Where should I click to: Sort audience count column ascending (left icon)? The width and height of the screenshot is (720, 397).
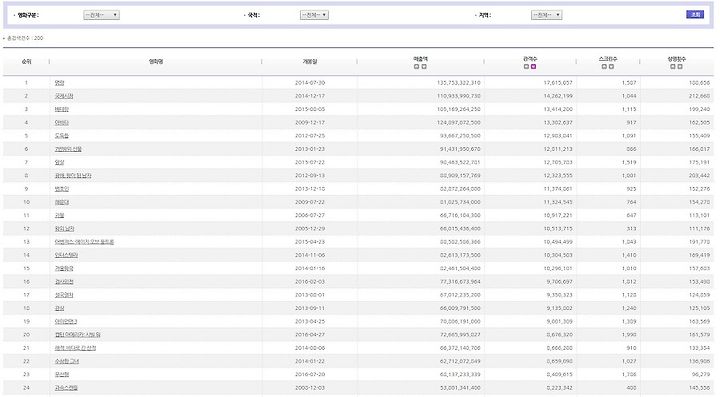coord(526,67)
